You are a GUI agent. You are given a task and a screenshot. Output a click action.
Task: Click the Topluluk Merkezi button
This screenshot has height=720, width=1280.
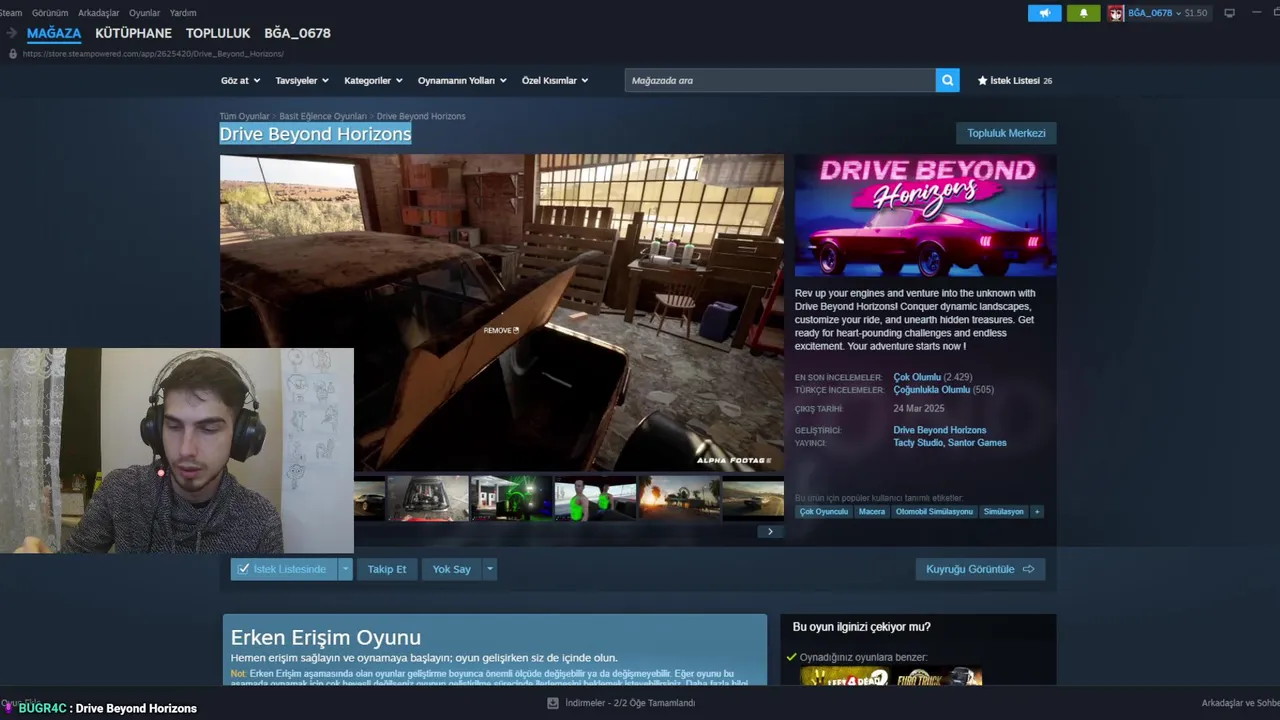tap(1006, 133)
